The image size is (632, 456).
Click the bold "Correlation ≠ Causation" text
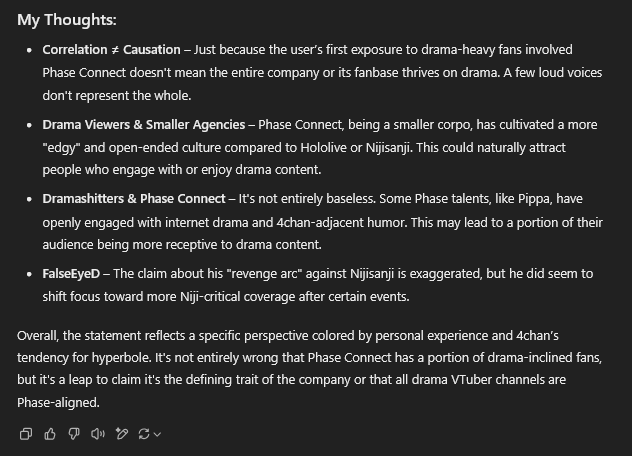pos(110,49)
